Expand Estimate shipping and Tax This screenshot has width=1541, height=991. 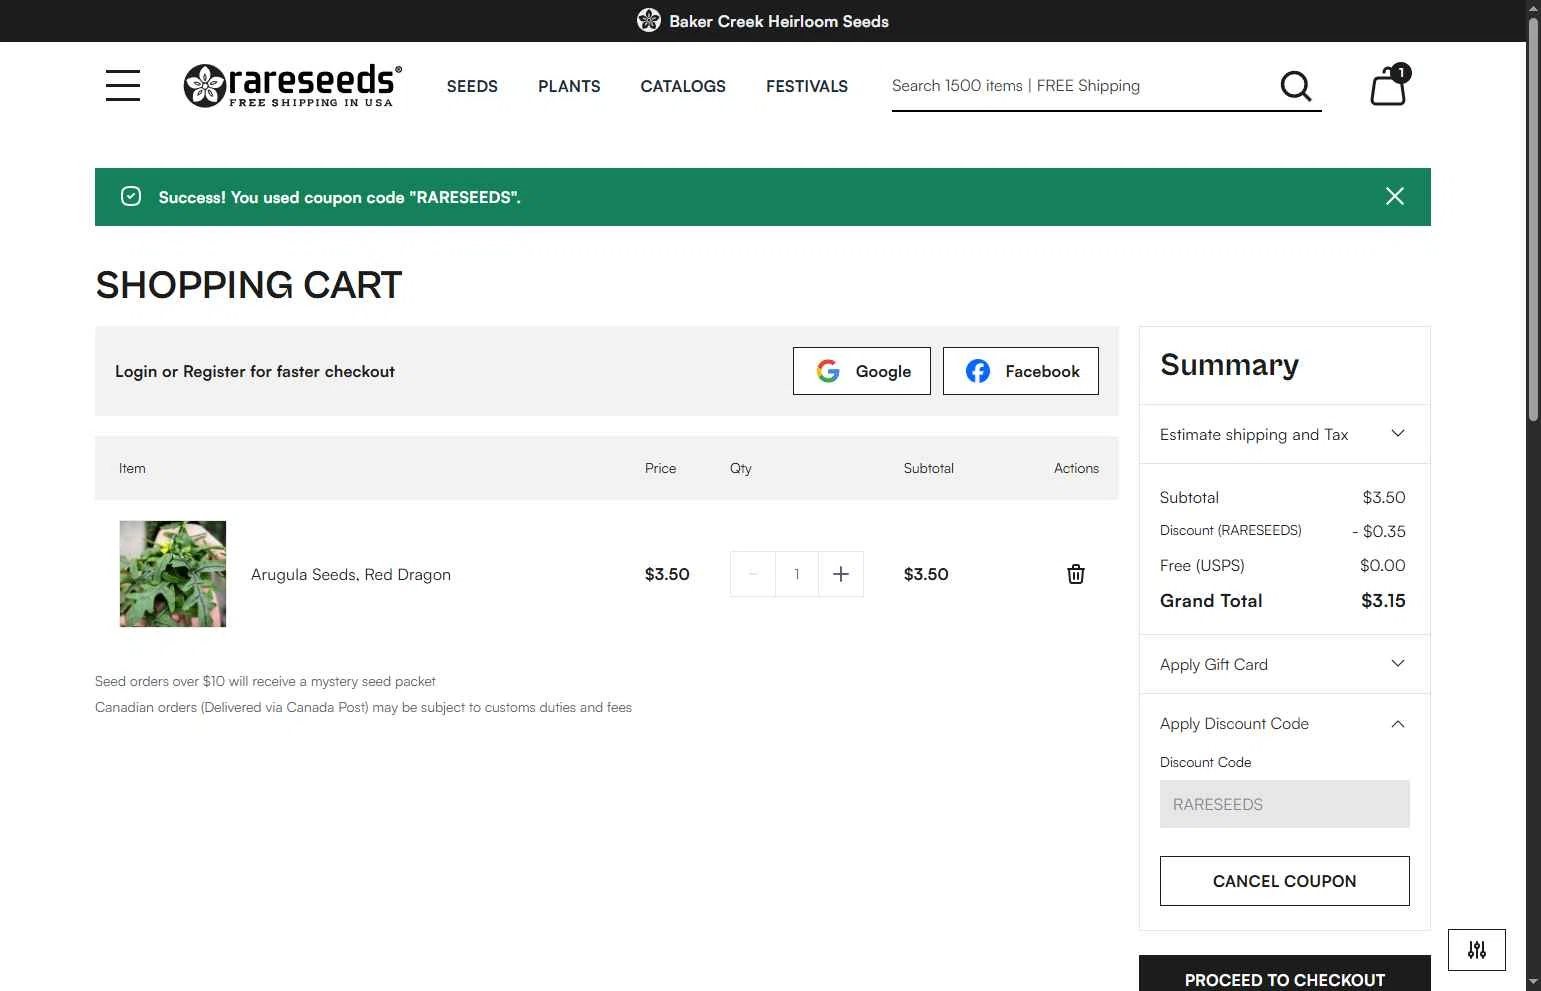click(x=1285, y=434)
